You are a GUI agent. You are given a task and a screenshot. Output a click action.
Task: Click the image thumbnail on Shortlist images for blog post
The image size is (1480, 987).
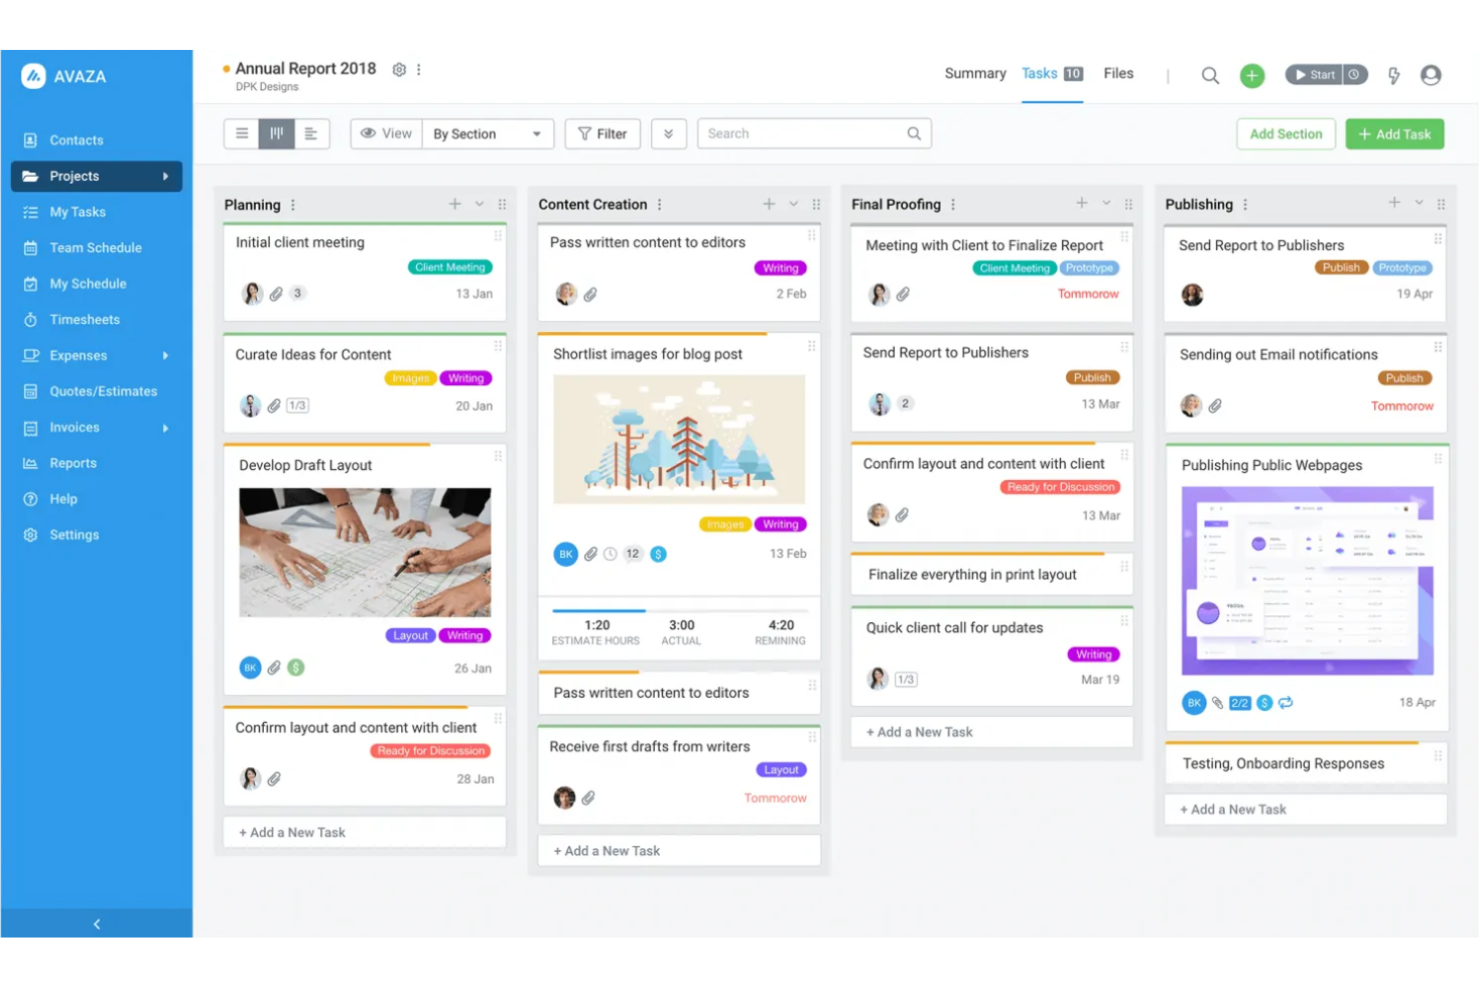678,438
